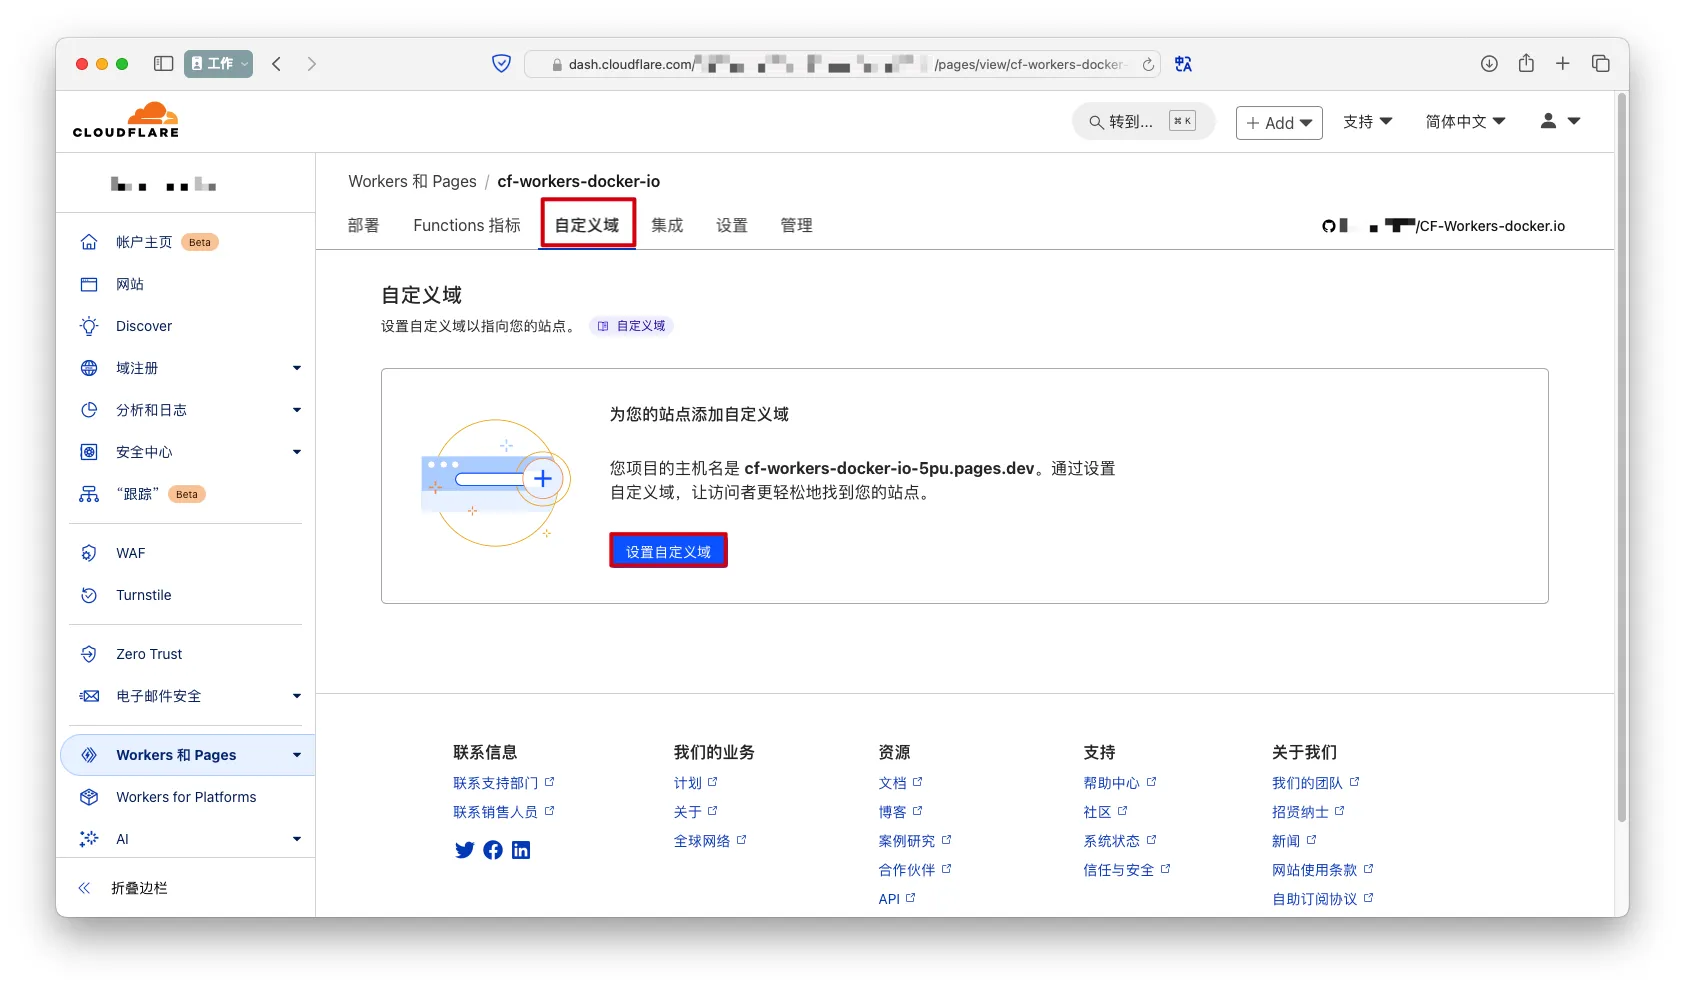This screenshot has width=1685, height=991.
Task: Switch to the 集成 tab
Action: tap(667, 226)
